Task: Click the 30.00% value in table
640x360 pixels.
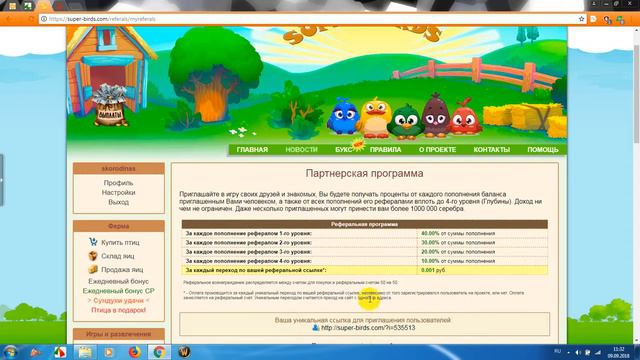Action: [x=430, y=242]
